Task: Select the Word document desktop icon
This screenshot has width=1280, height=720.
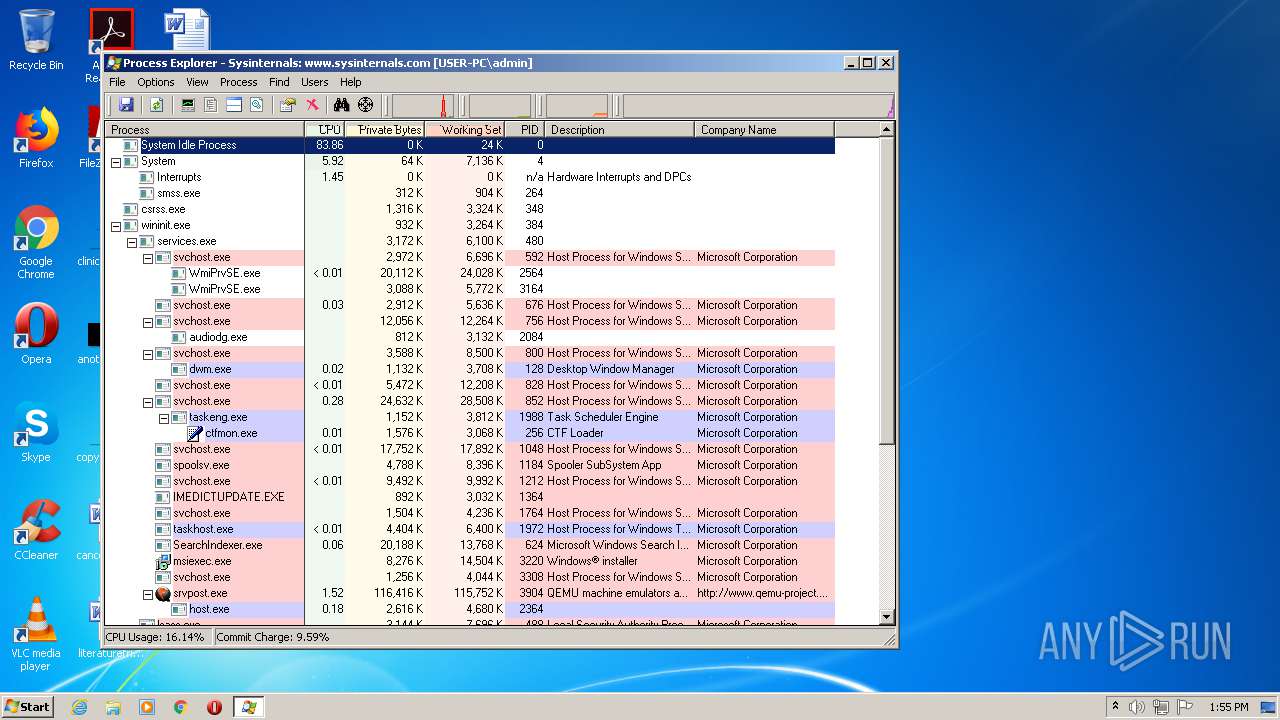Action: pyautogui.click(x=187, y=30)
